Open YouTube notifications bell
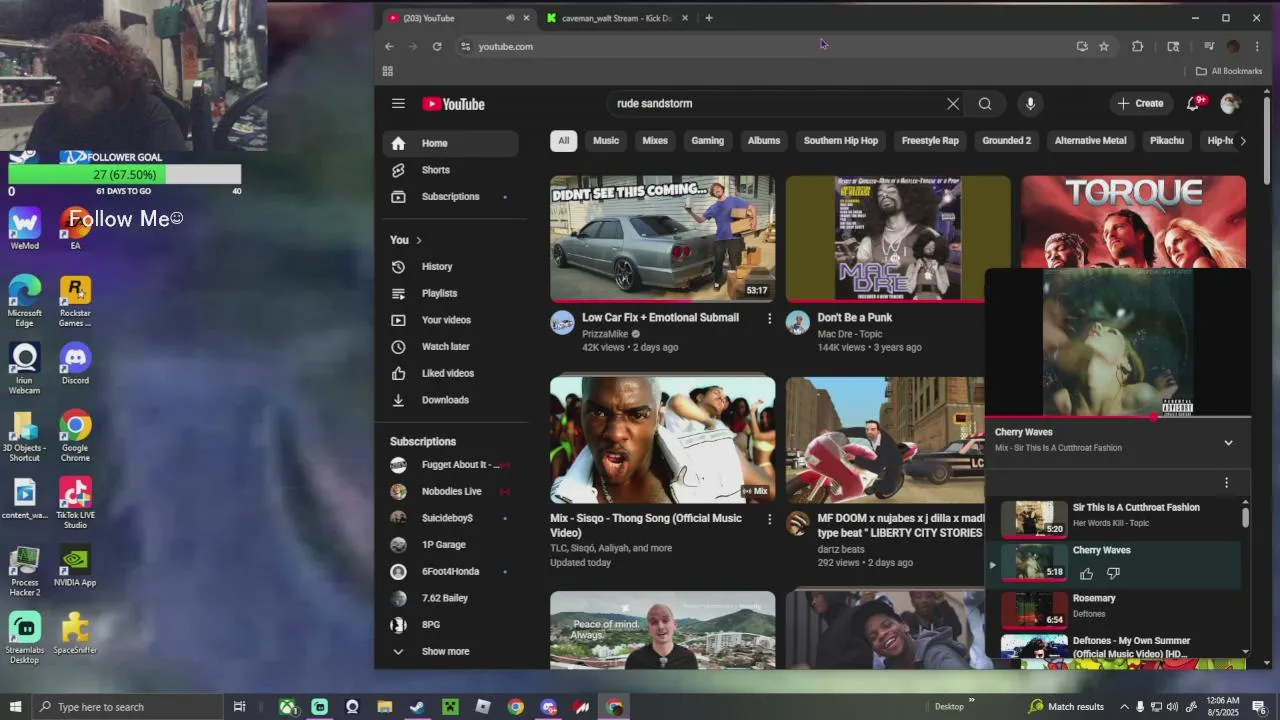This screenshot has height=720, width=1280. [1193, 103]
